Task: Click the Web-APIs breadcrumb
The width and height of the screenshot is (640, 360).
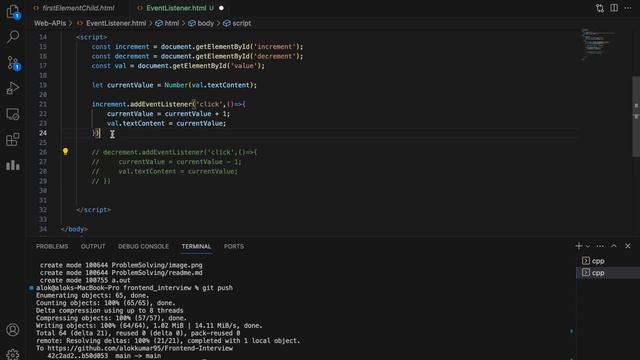Action: point(50,23)
